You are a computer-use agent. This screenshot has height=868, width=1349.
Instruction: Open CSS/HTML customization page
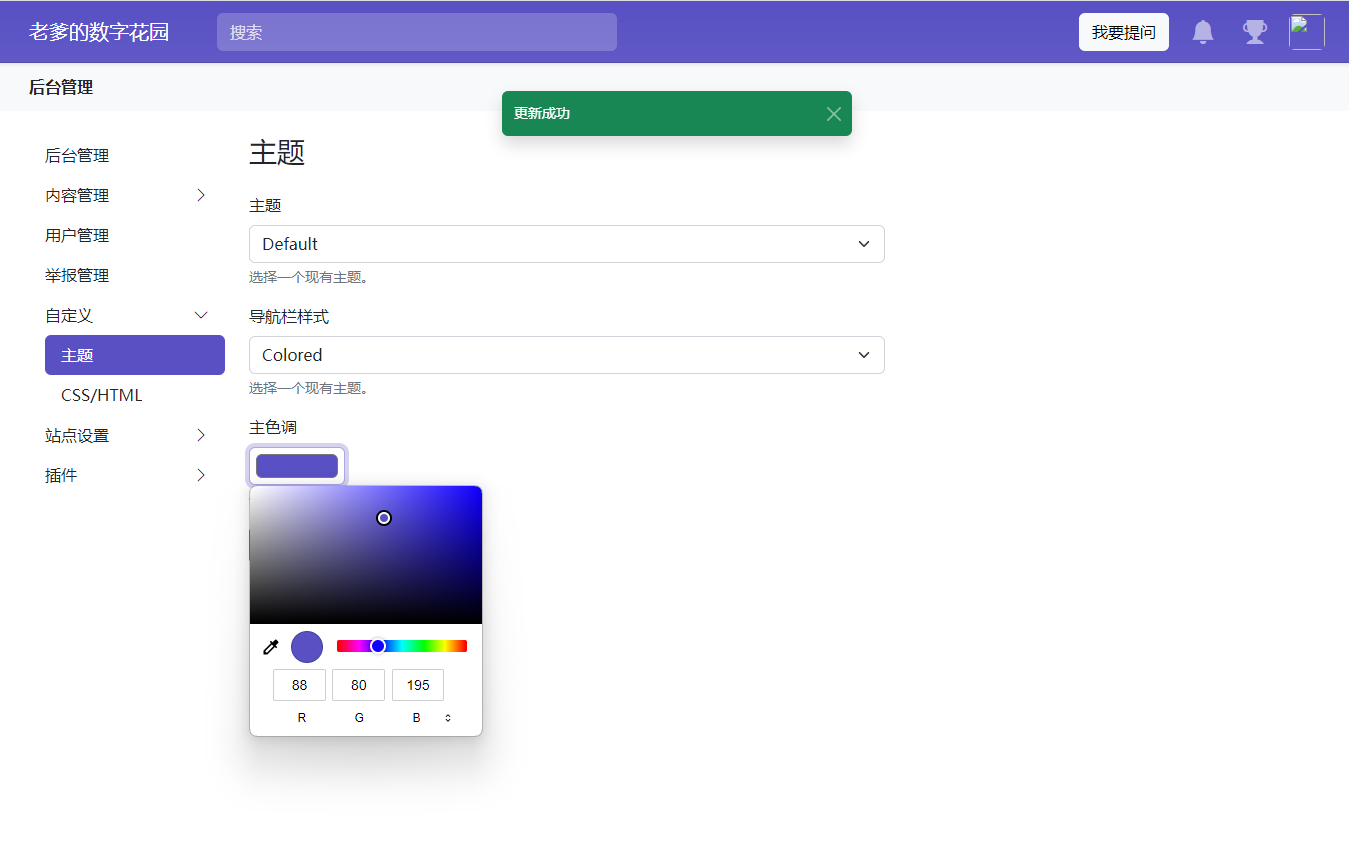[x=102, y=396]
